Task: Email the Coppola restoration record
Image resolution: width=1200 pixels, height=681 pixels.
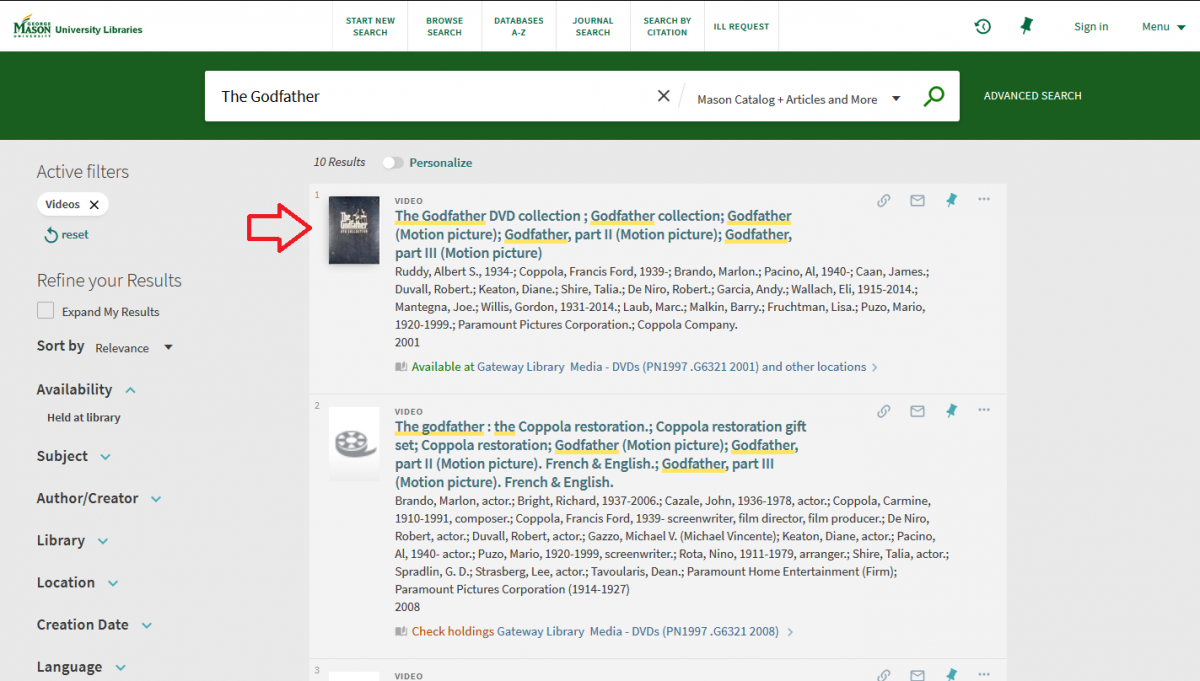Action: pyautogui.click(x=917, y=410)
